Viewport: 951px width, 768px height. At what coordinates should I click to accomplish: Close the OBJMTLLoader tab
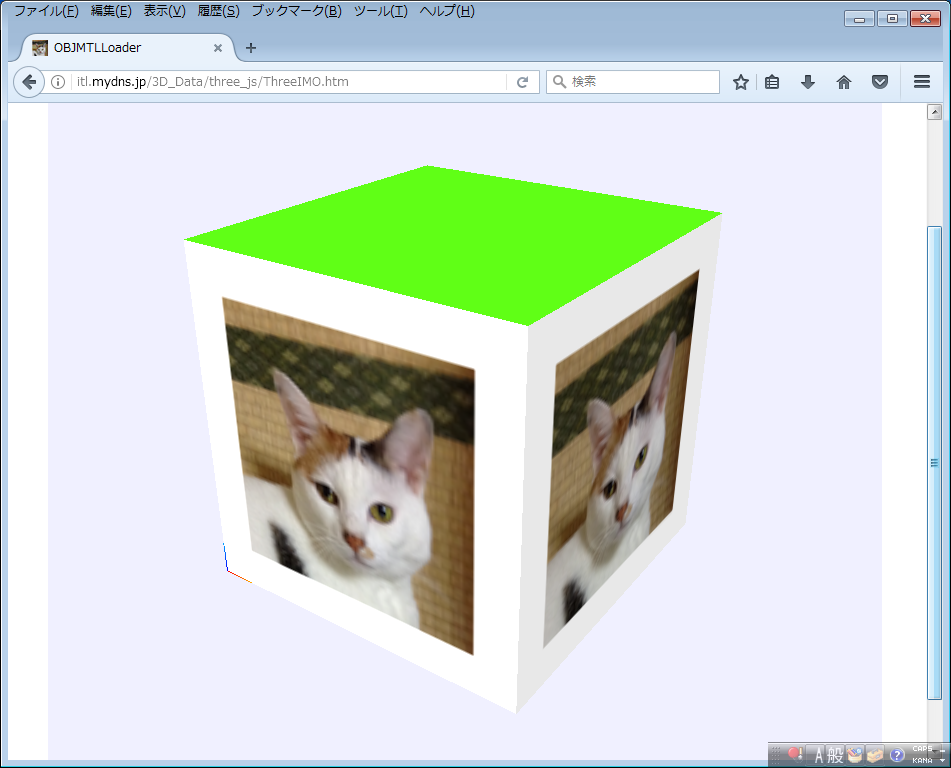coord(218,48)
